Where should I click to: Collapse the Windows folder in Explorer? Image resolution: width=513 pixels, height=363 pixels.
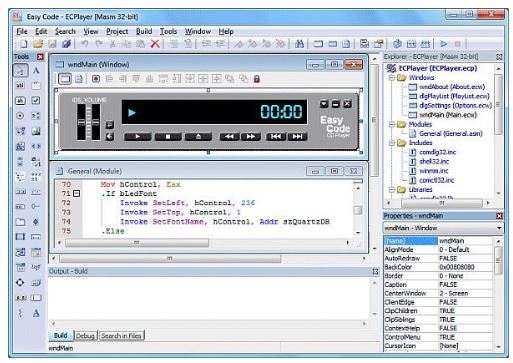pyautogui.click(x=392, y=78)
